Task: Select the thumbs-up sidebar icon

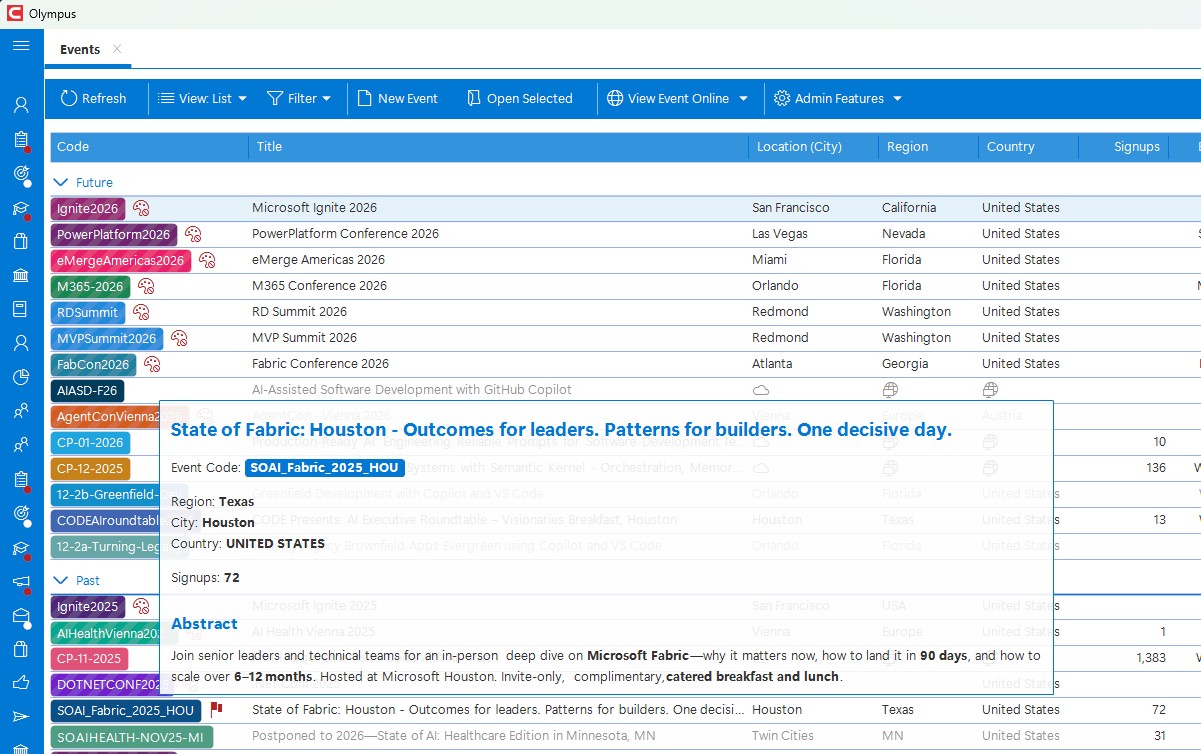Action: (x=21, y=683)
